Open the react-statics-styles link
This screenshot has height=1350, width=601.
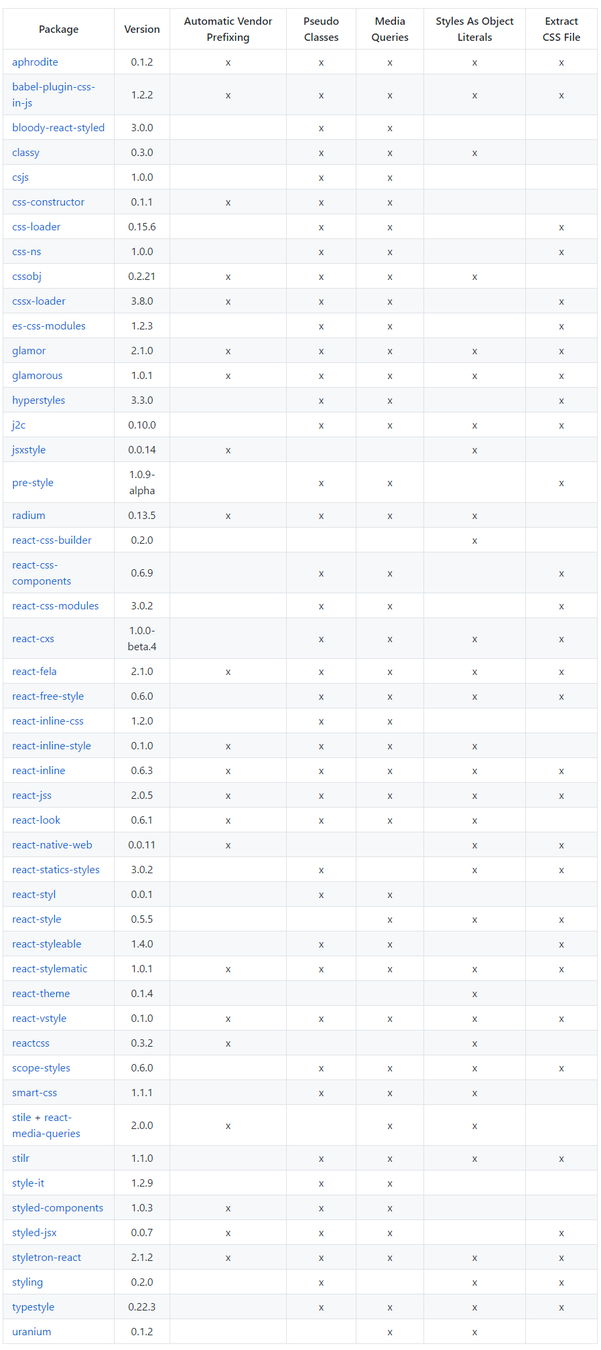tap(56, 870)
